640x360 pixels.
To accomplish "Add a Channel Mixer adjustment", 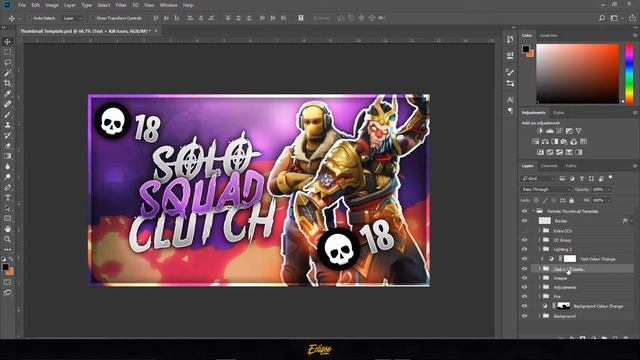I will [x=573, y=142].
